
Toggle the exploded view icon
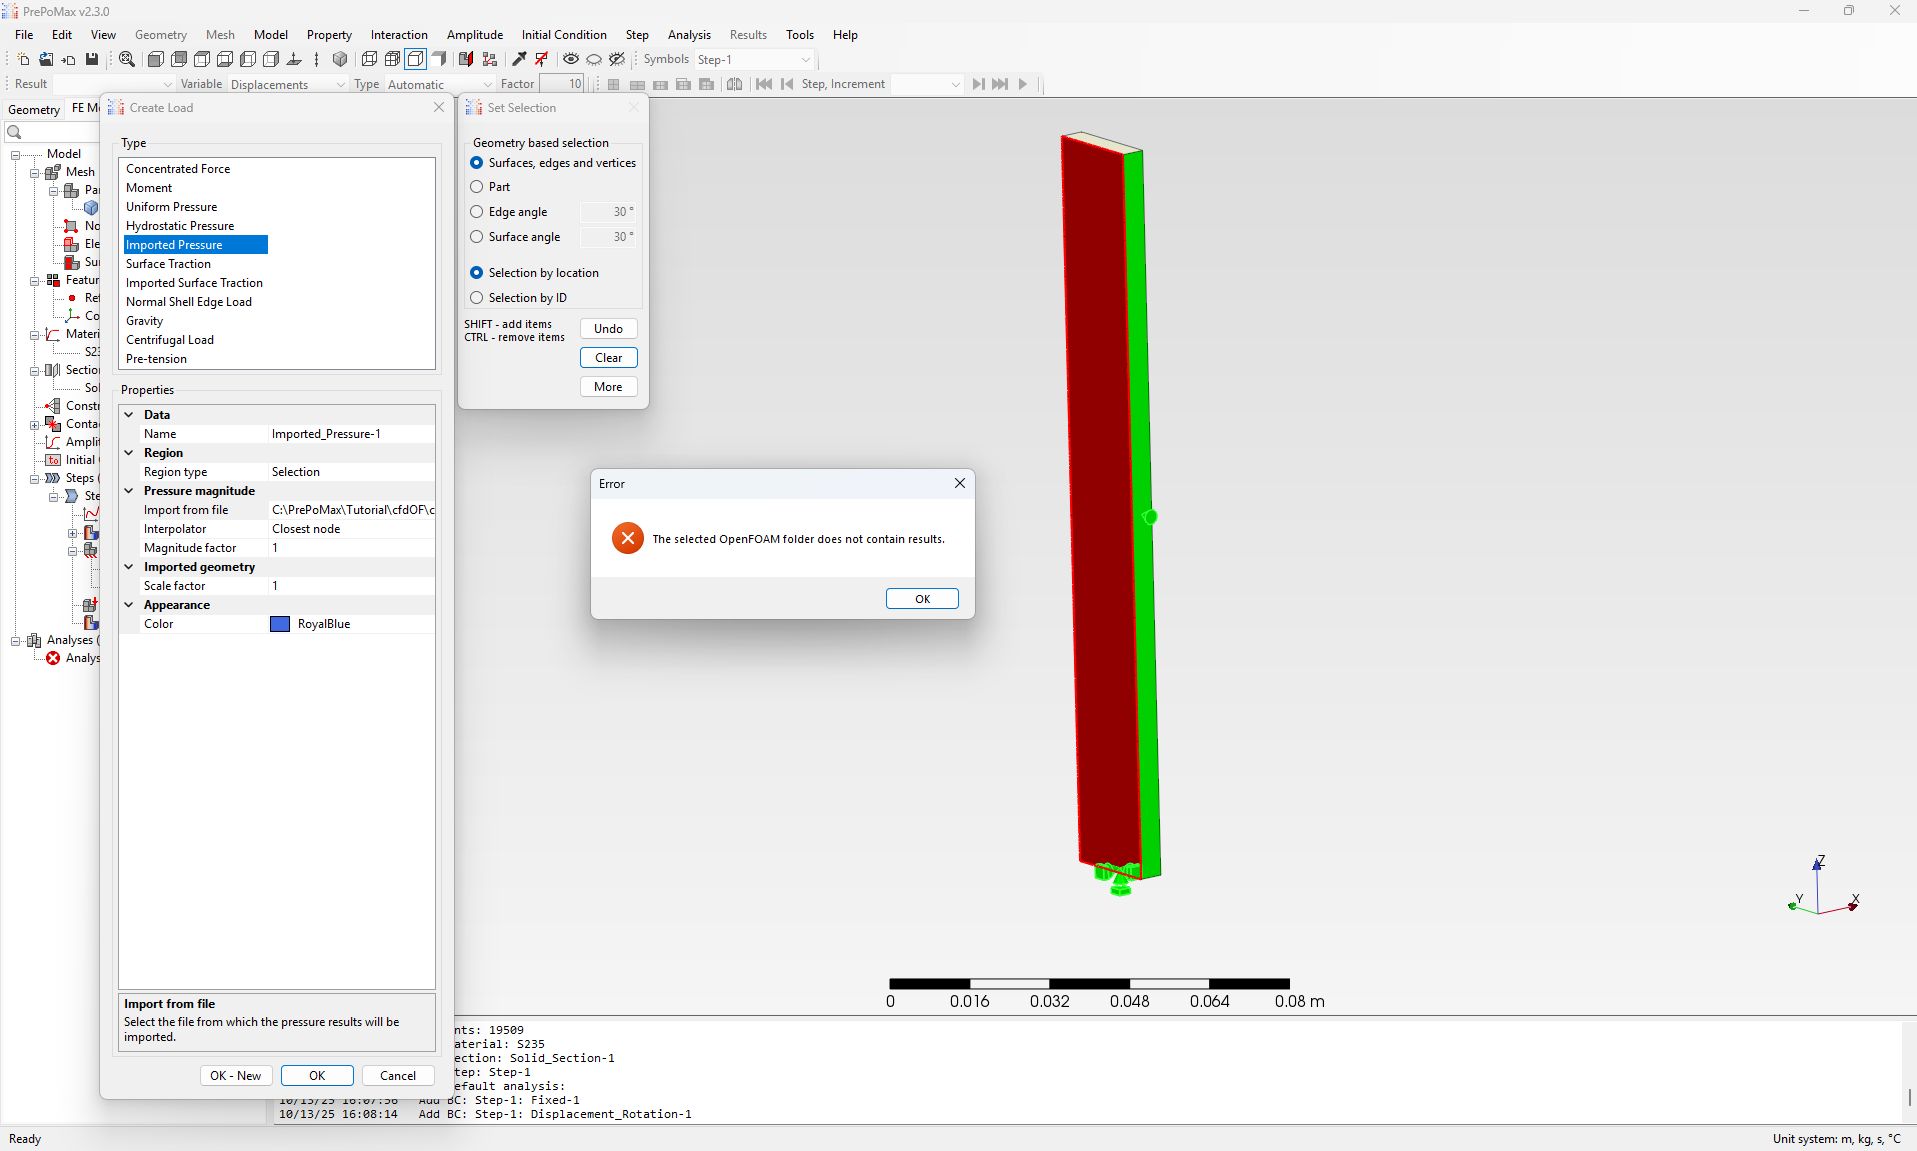pyautogui.click(x=489, y=60)
